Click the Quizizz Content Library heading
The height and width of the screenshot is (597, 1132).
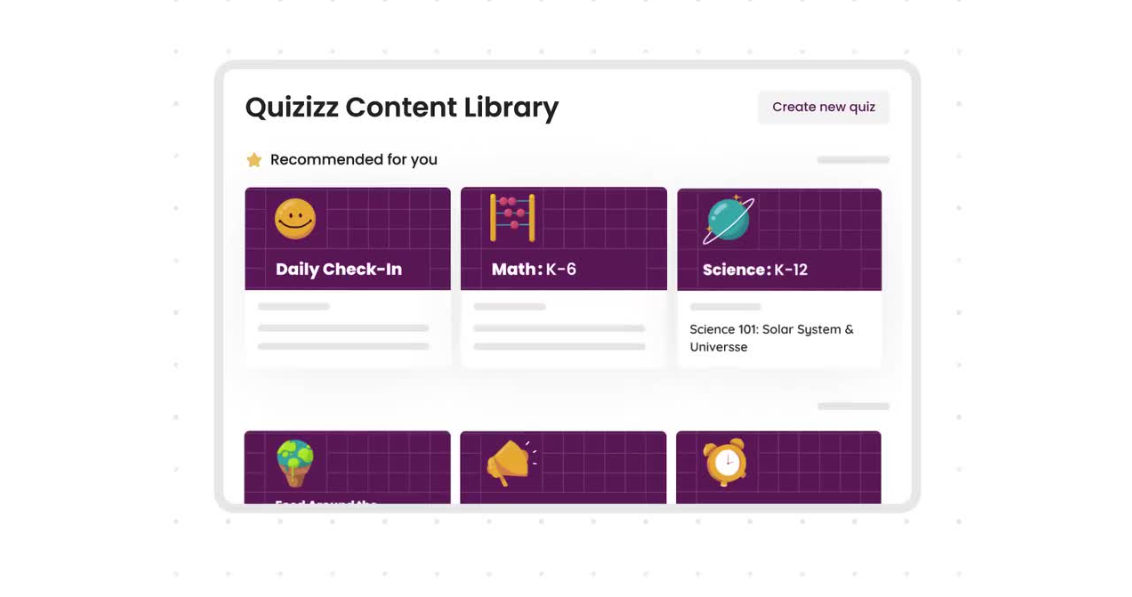point(401,107)
